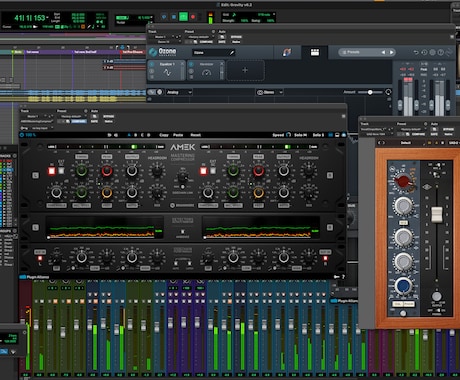Click the record button in Pro Tools transport
This screenshot has width=460, height=380.
pyautogui.click(x=193, y=16)
